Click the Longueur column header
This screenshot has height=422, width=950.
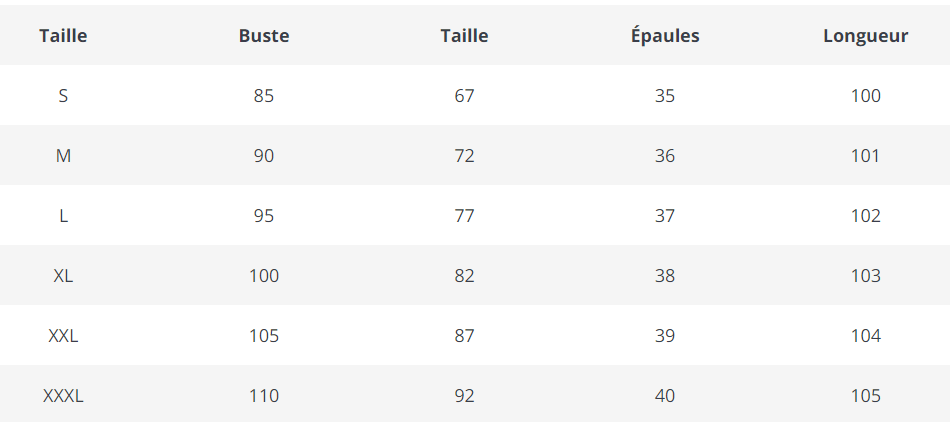click(865, 36)
